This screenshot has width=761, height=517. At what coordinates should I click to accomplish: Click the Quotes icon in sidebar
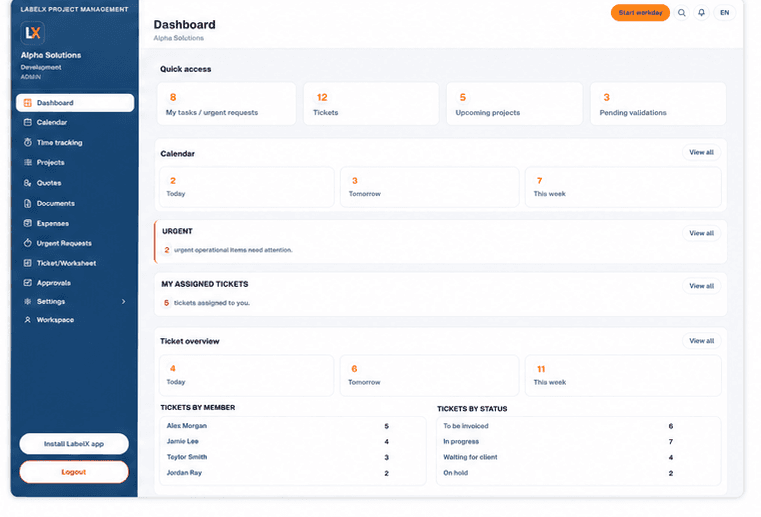pyautogui.click(x=28, y=183)
